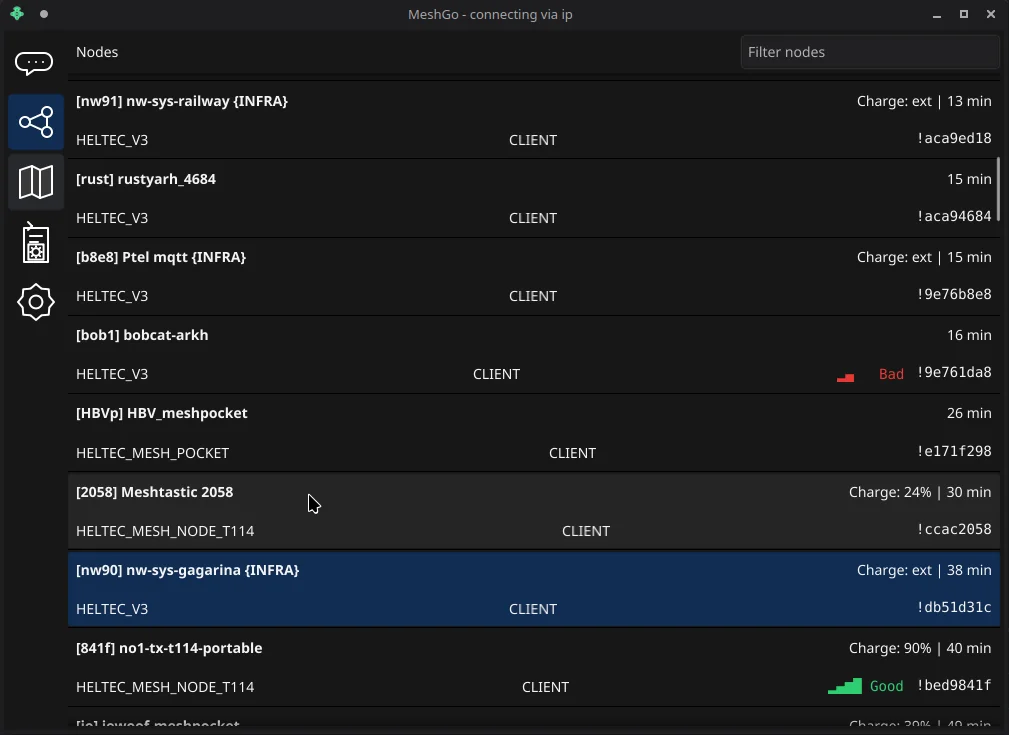1009x735 pixels.
Task: Open the Map view icon
Action: point(36,182)
